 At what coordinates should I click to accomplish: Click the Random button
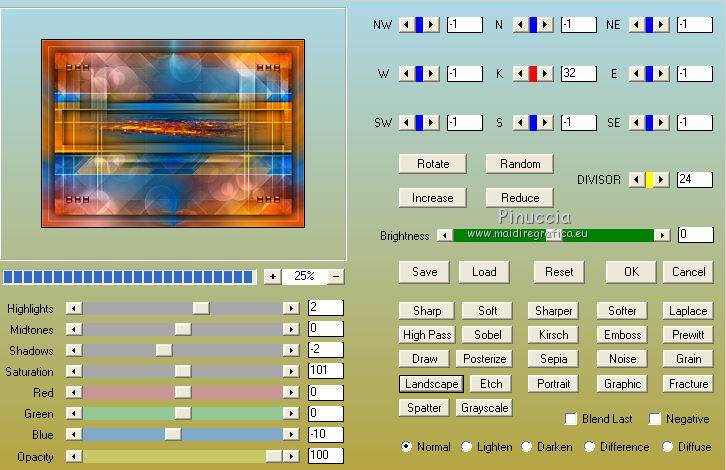(x=519, y=164)
